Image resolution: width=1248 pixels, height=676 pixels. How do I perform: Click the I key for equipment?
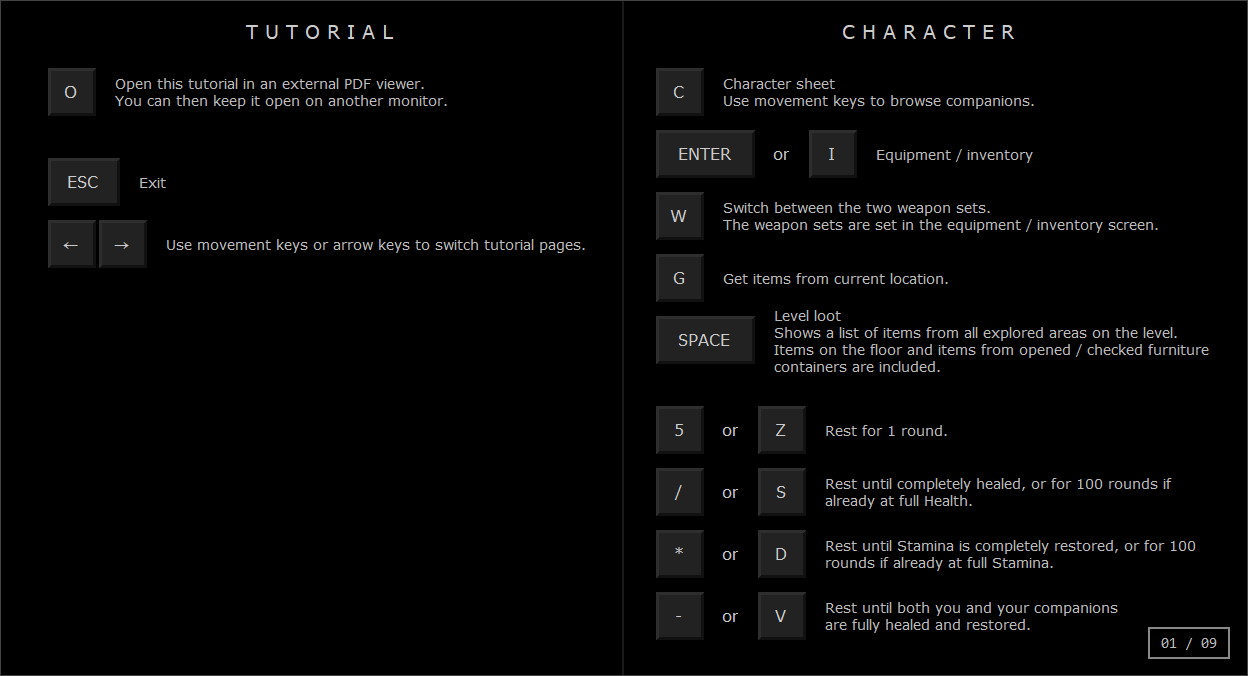(832, 154)
